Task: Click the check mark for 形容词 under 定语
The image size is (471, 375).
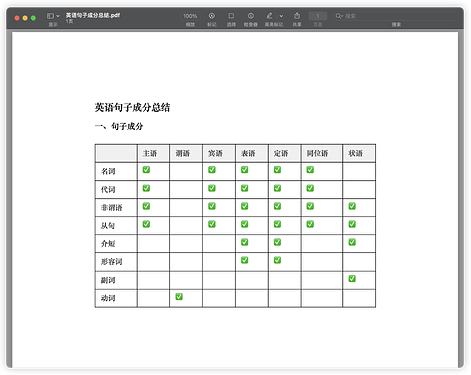Action: coord(277,260)
